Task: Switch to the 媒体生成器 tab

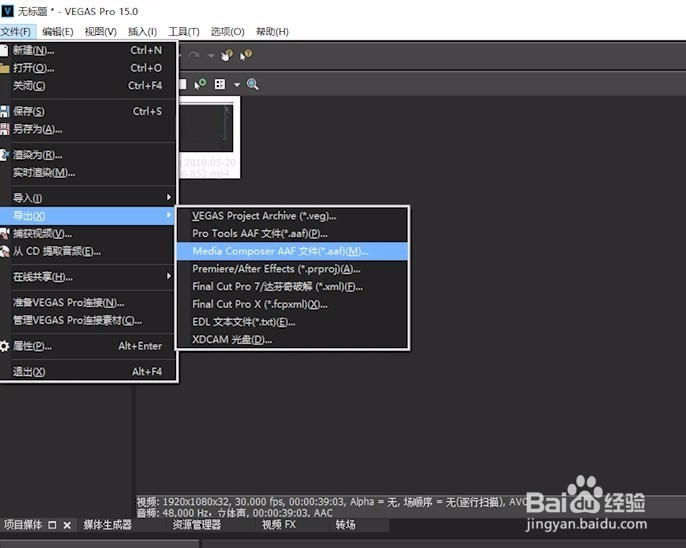Action: coord(108,524)
